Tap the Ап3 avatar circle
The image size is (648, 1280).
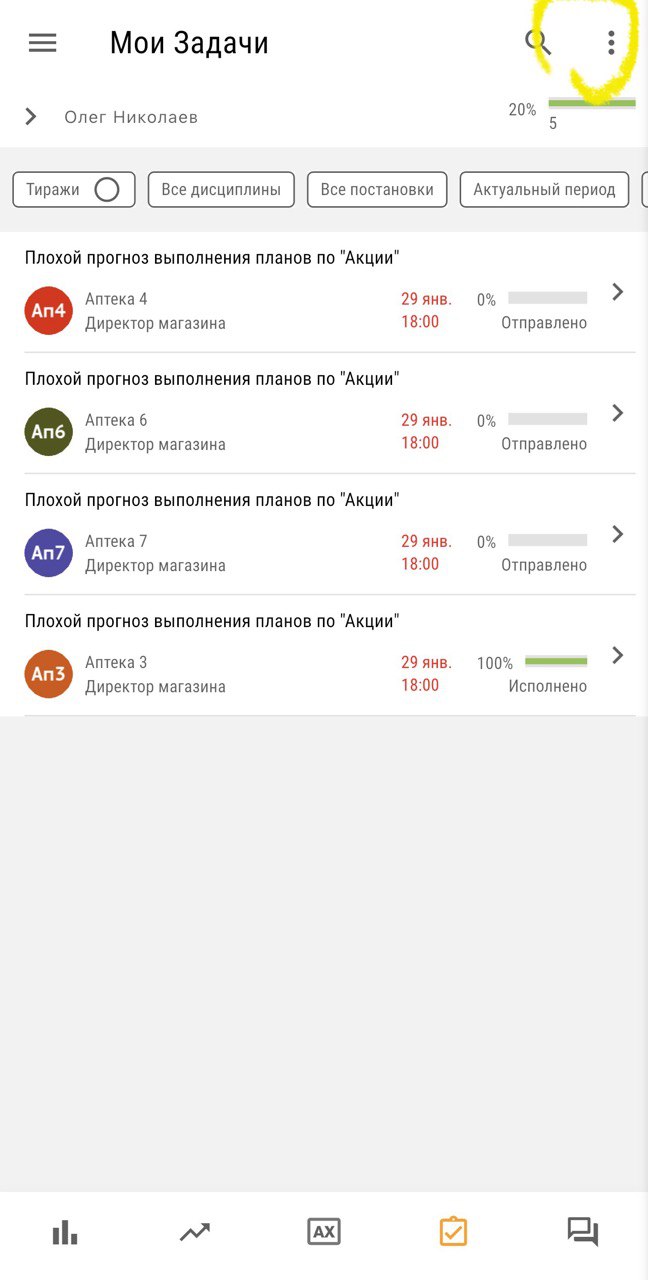point(48,674)
